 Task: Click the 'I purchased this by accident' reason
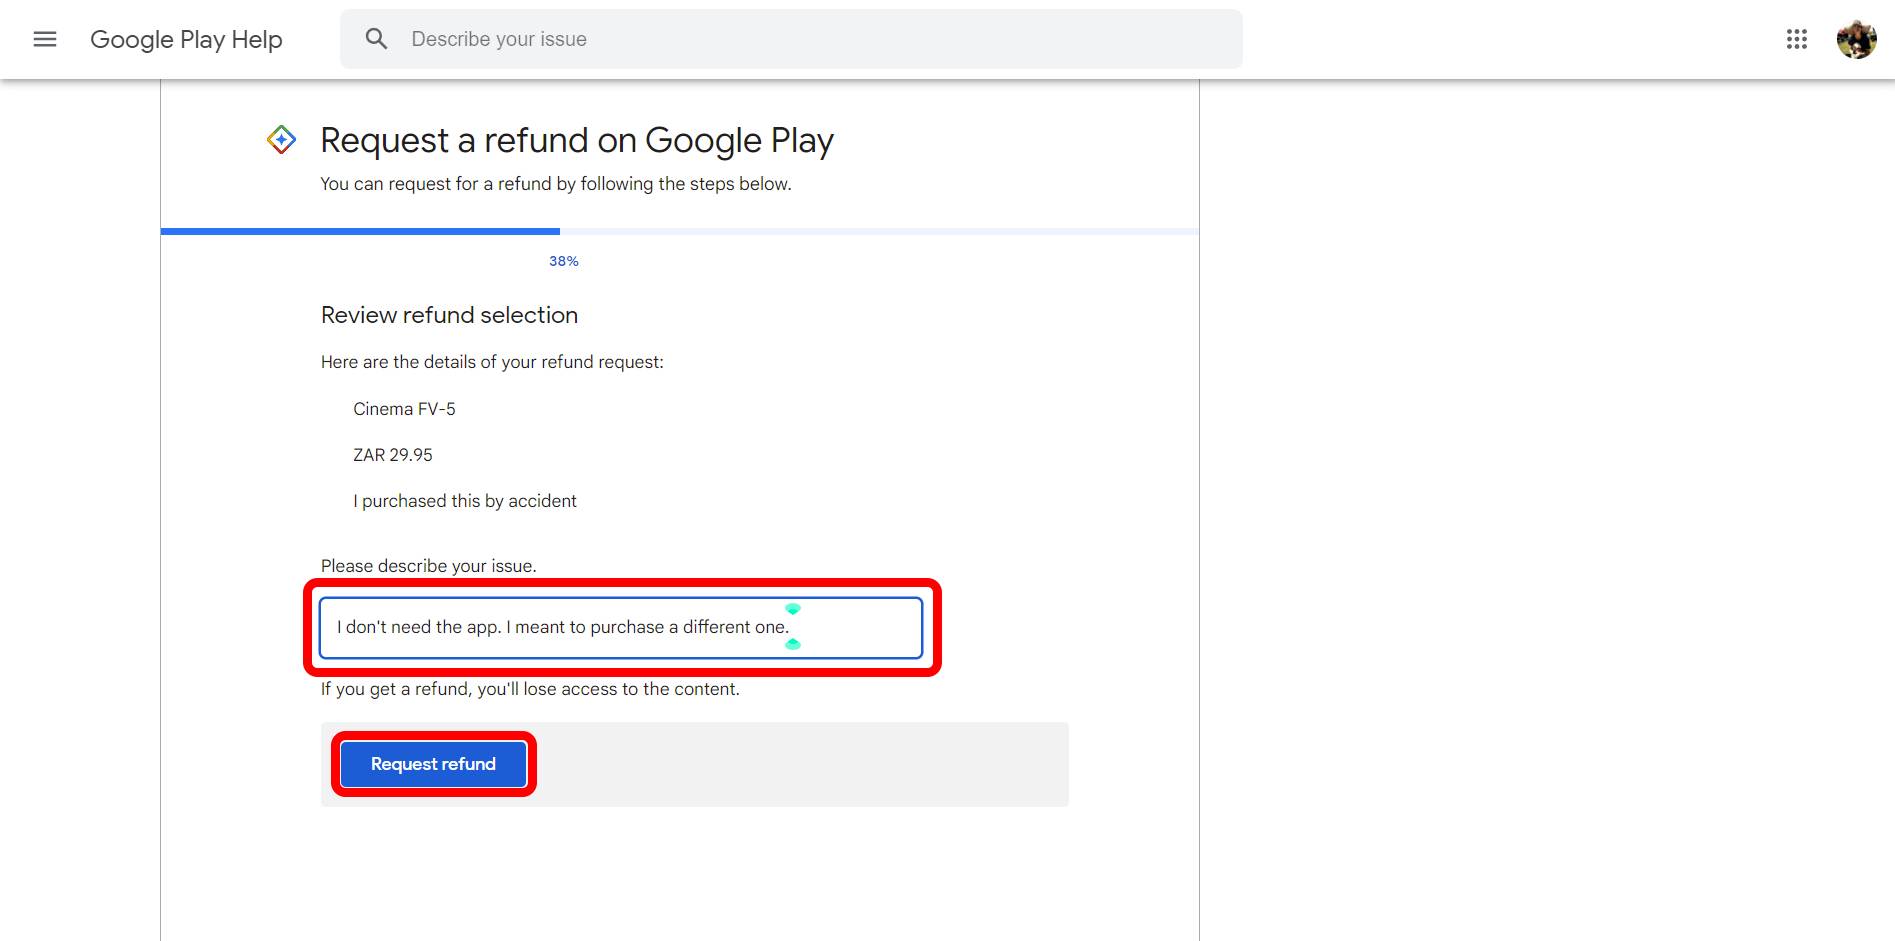pos(464,501)
